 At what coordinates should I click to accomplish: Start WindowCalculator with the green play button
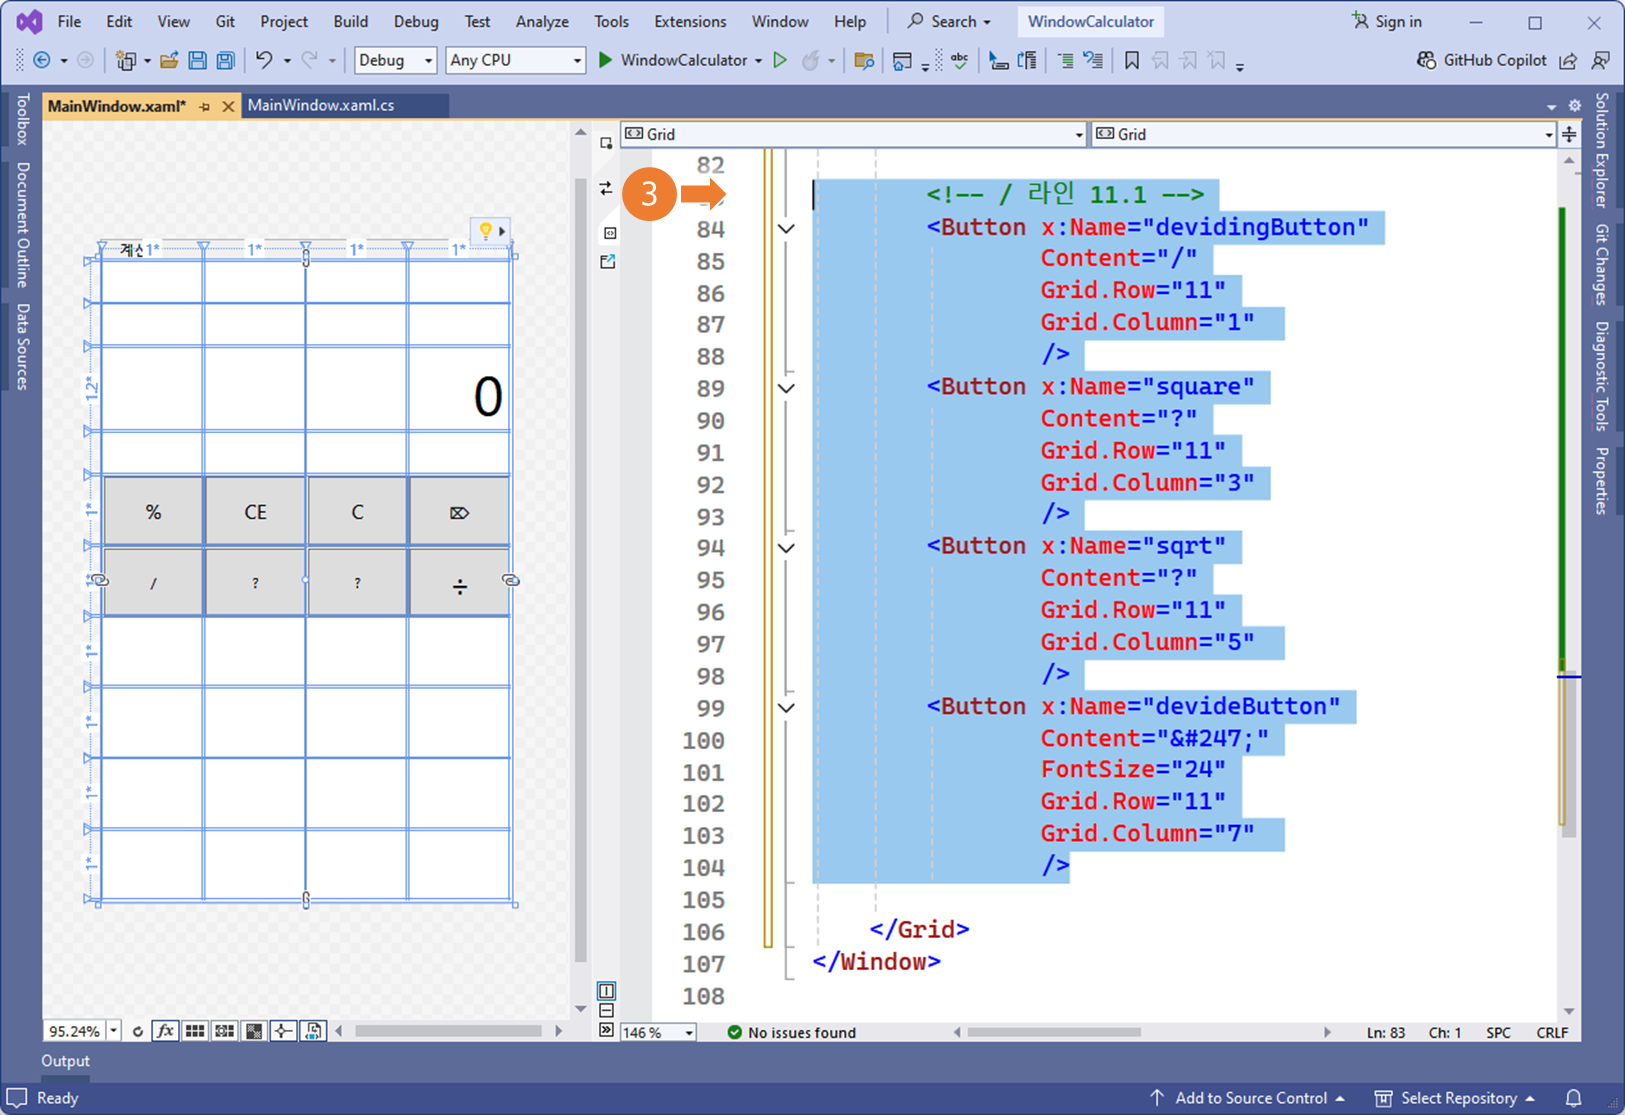(x=605, y=60)
